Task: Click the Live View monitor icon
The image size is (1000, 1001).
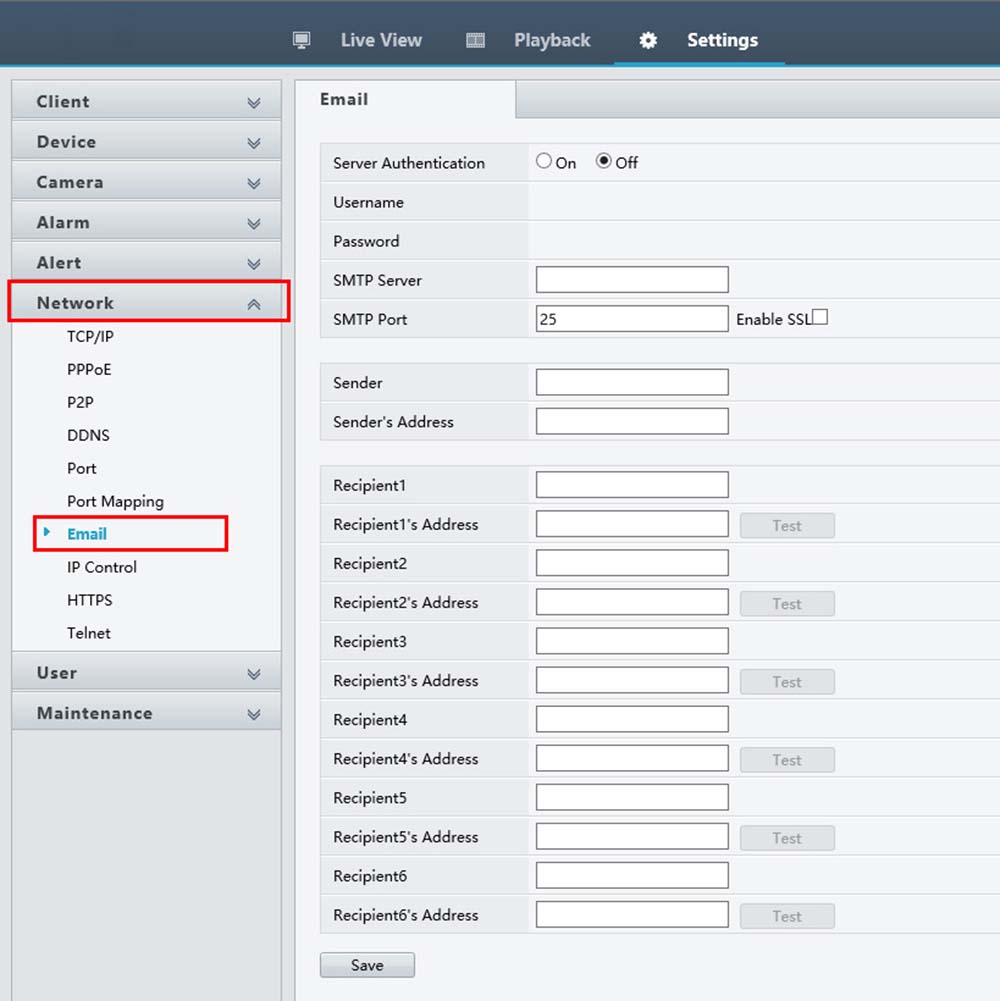Action: click(x=301, y=40)
